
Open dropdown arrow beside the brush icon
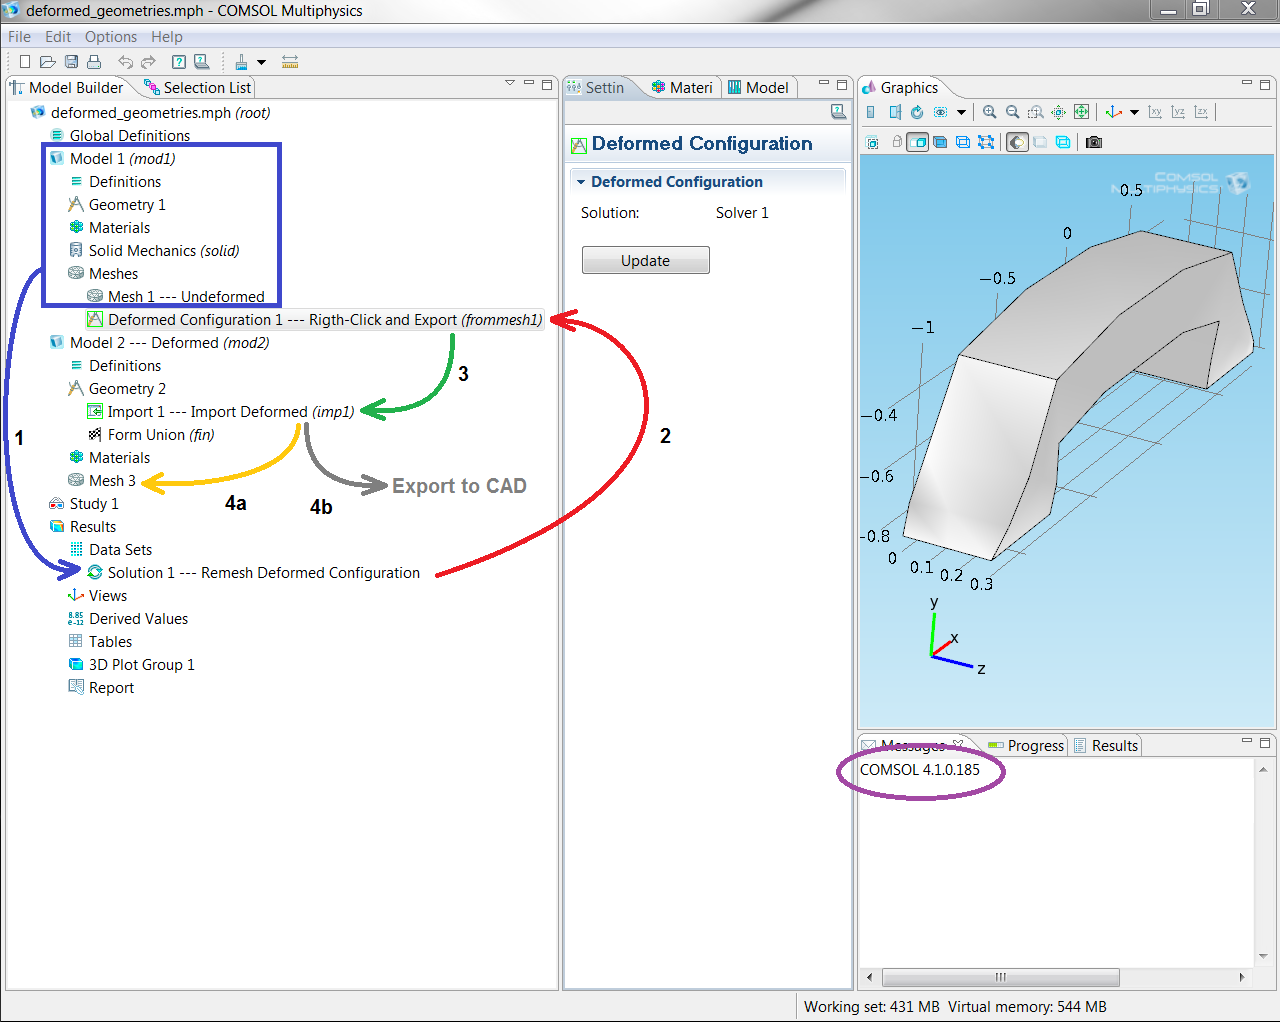(x=261, y=62)
